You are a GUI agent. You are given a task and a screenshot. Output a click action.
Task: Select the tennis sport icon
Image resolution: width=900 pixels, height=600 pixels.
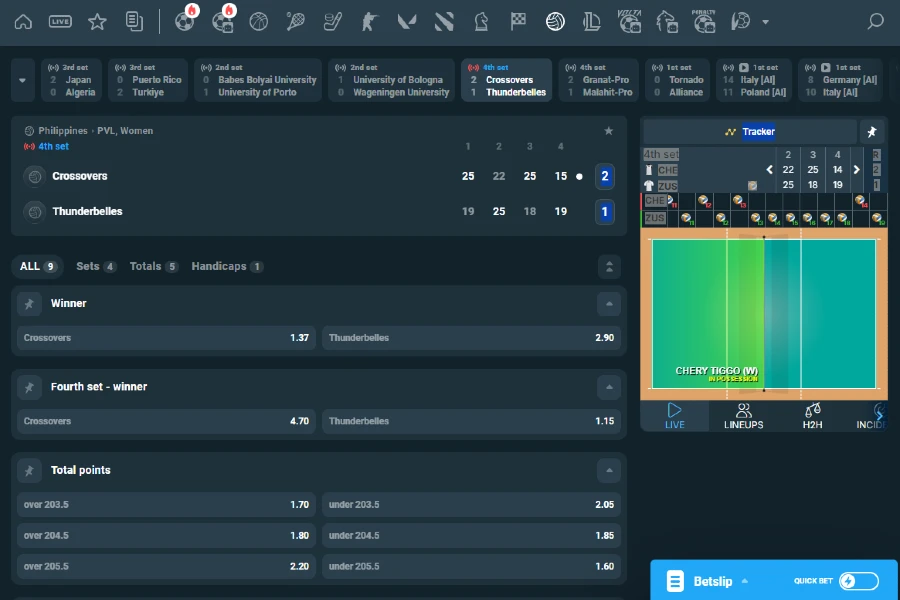click(x=296, y=21)
